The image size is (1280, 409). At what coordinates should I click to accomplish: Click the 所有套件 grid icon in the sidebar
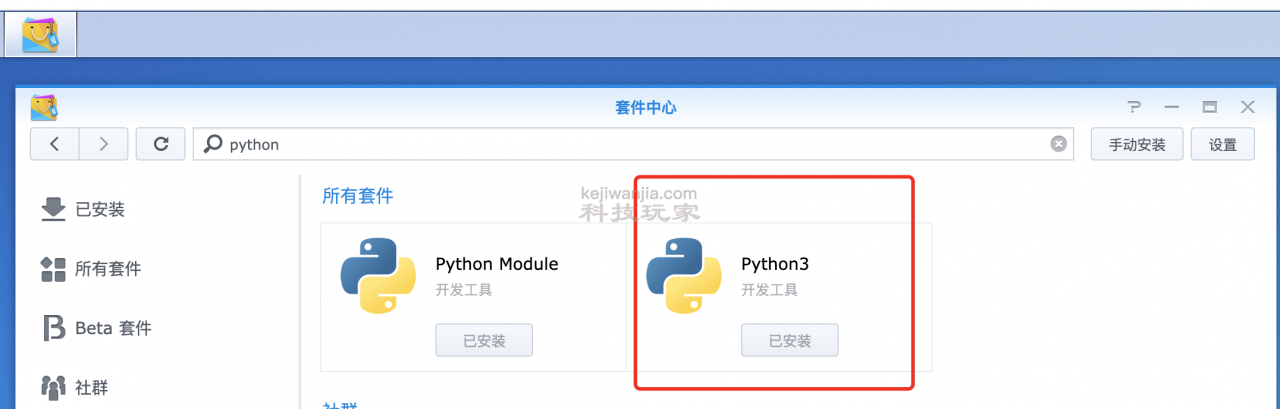[53, 268]
